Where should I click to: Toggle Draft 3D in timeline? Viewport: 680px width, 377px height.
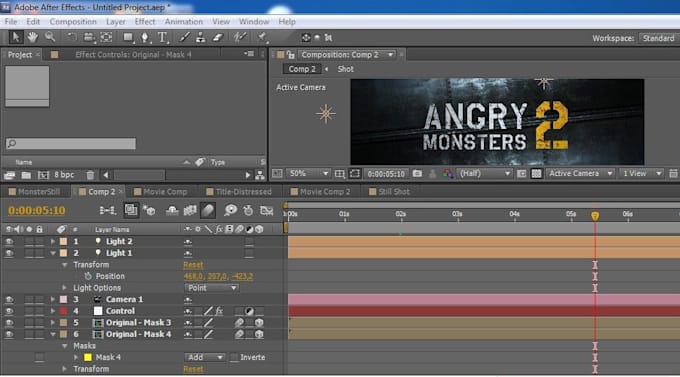(x=150, y=210)
